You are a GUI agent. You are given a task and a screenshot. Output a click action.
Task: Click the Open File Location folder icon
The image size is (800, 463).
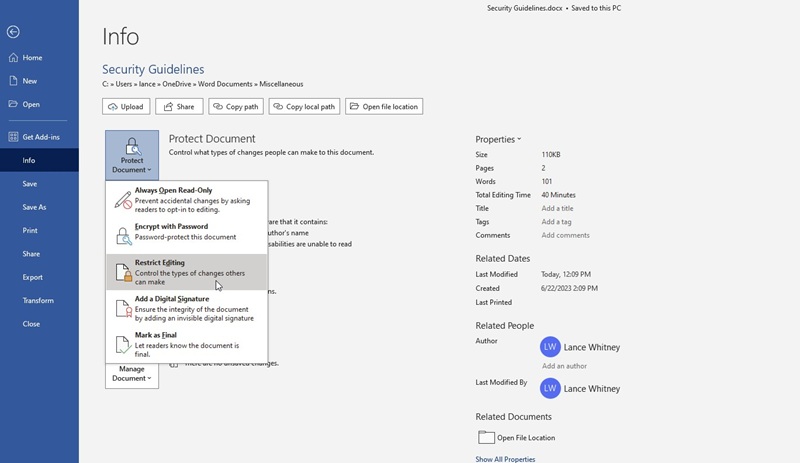[x=486, y=437]
